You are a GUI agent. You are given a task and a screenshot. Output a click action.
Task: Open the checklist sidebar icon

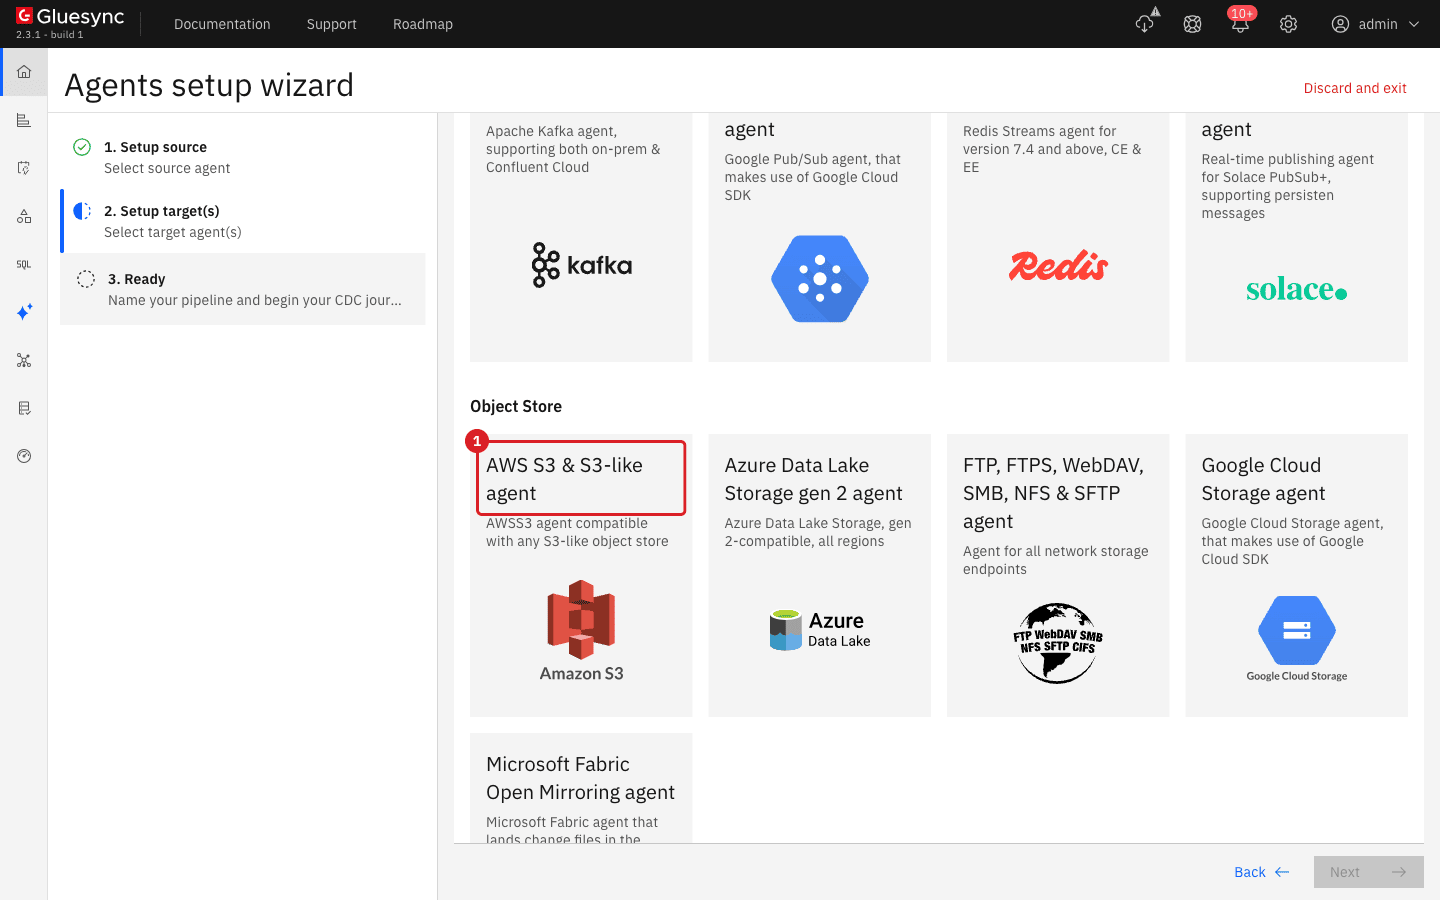coord(24,408)
